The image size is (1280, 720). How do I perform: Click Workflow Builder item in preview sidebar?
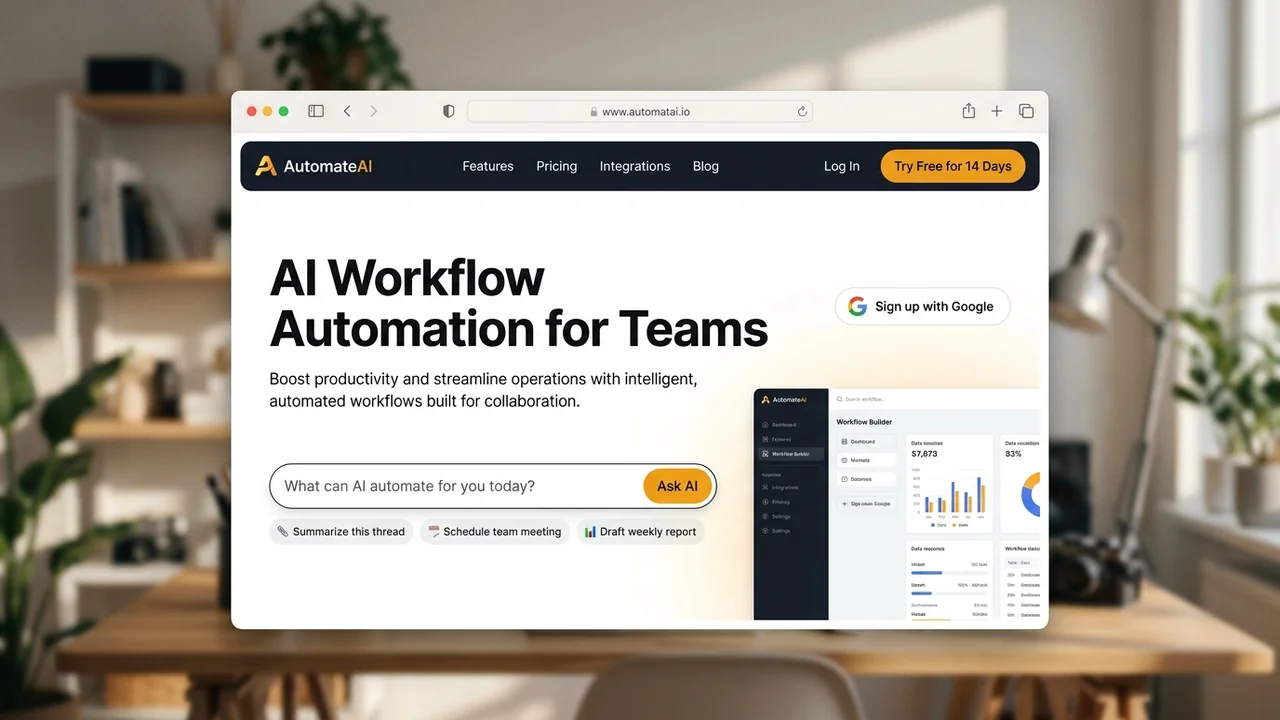[791, 454]
